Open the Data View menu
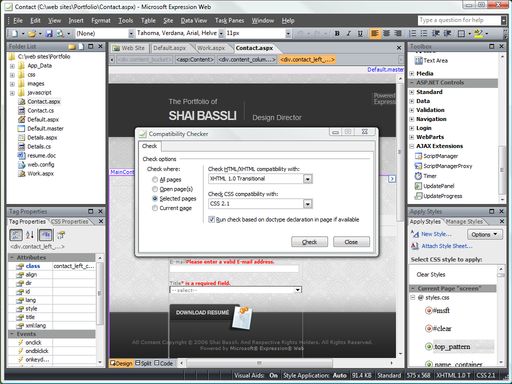512x384 pixels. (194, 21)
